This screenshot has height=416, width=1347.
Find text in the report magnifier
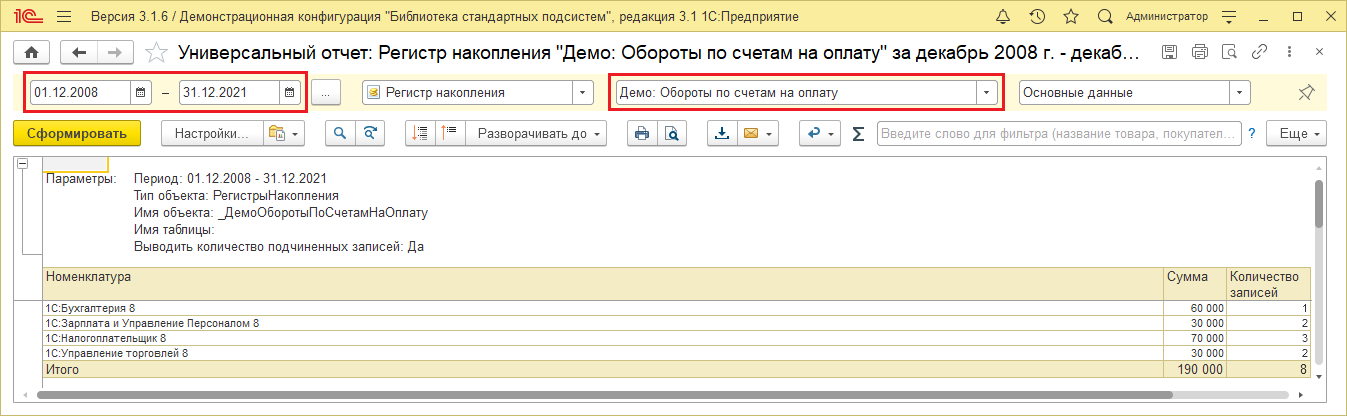[341, 133]
